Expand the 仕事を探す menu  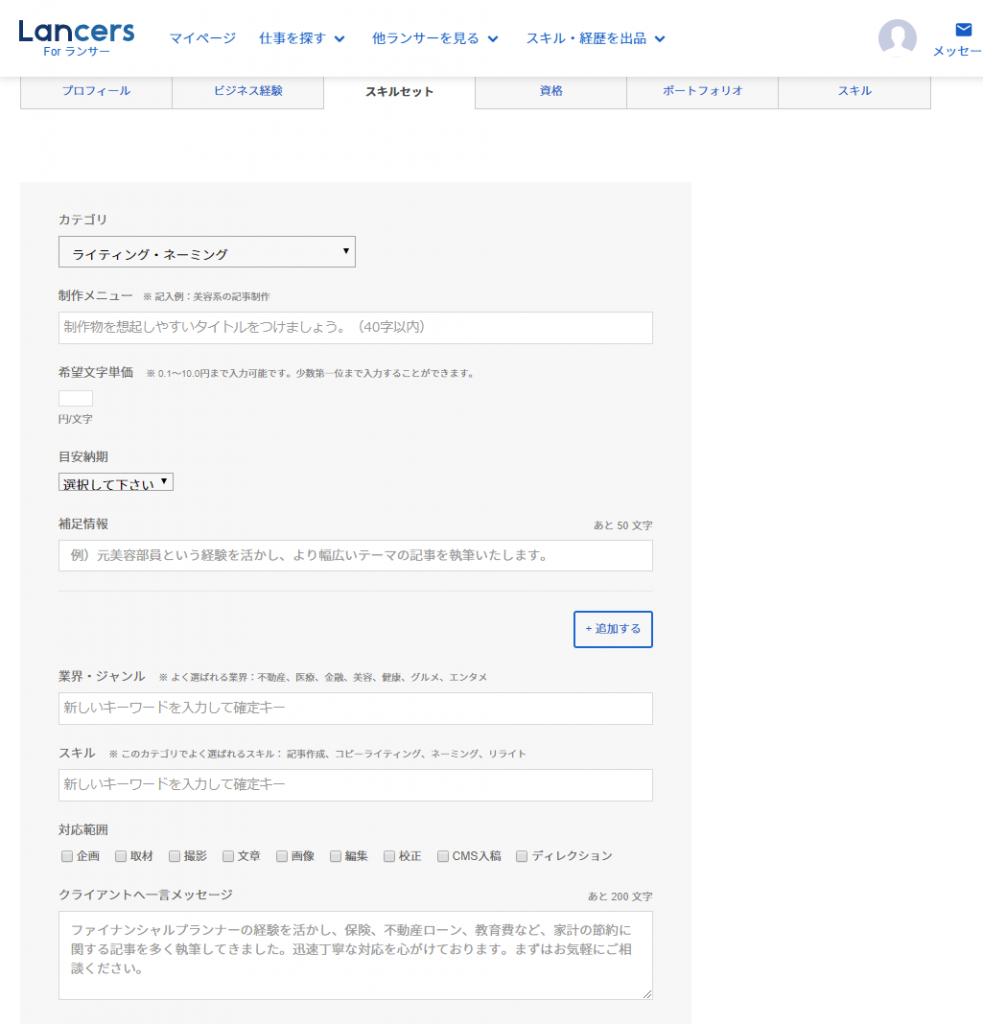pos(301,38)
